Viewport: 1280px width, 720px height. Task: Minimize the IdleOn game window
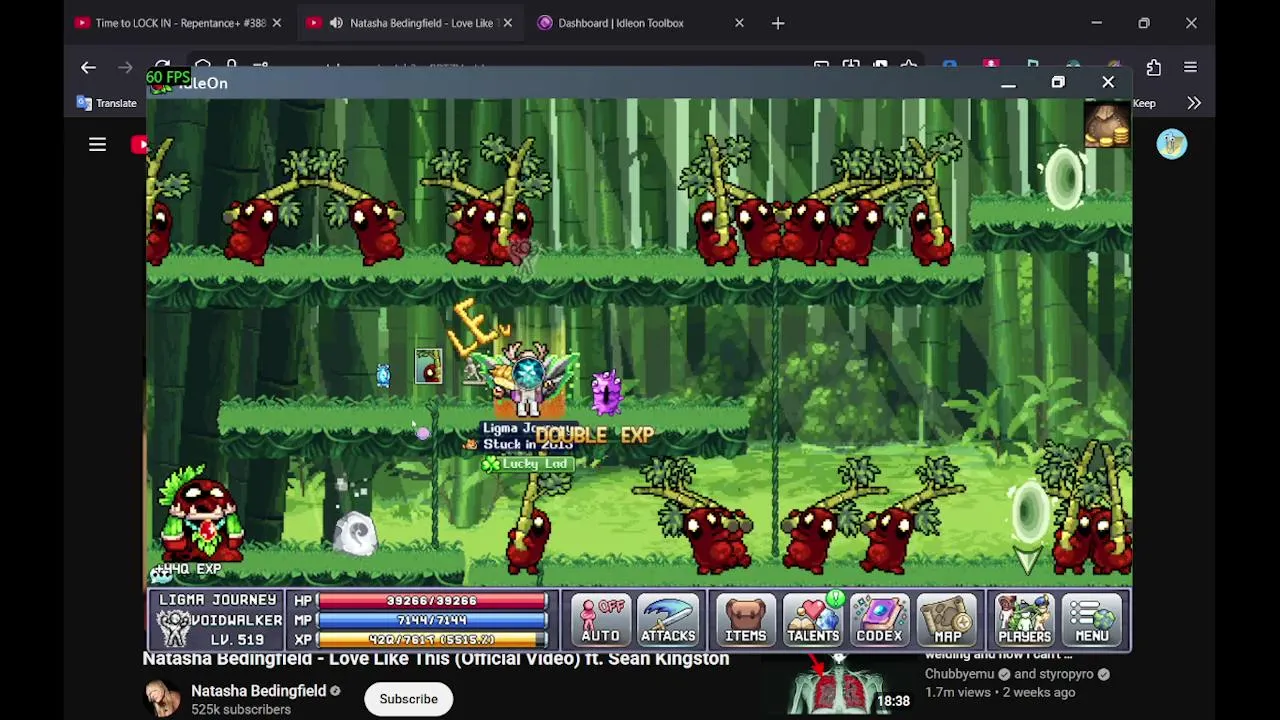click(1008, 83)
